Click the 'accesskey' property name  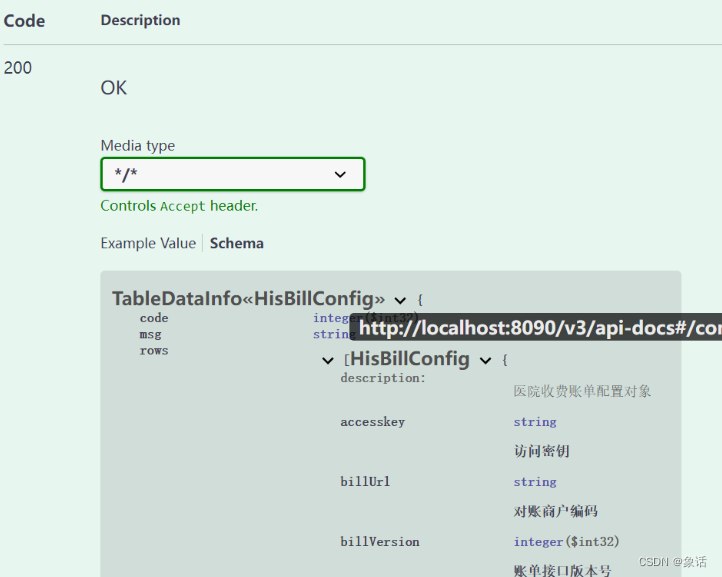[373, 422]
